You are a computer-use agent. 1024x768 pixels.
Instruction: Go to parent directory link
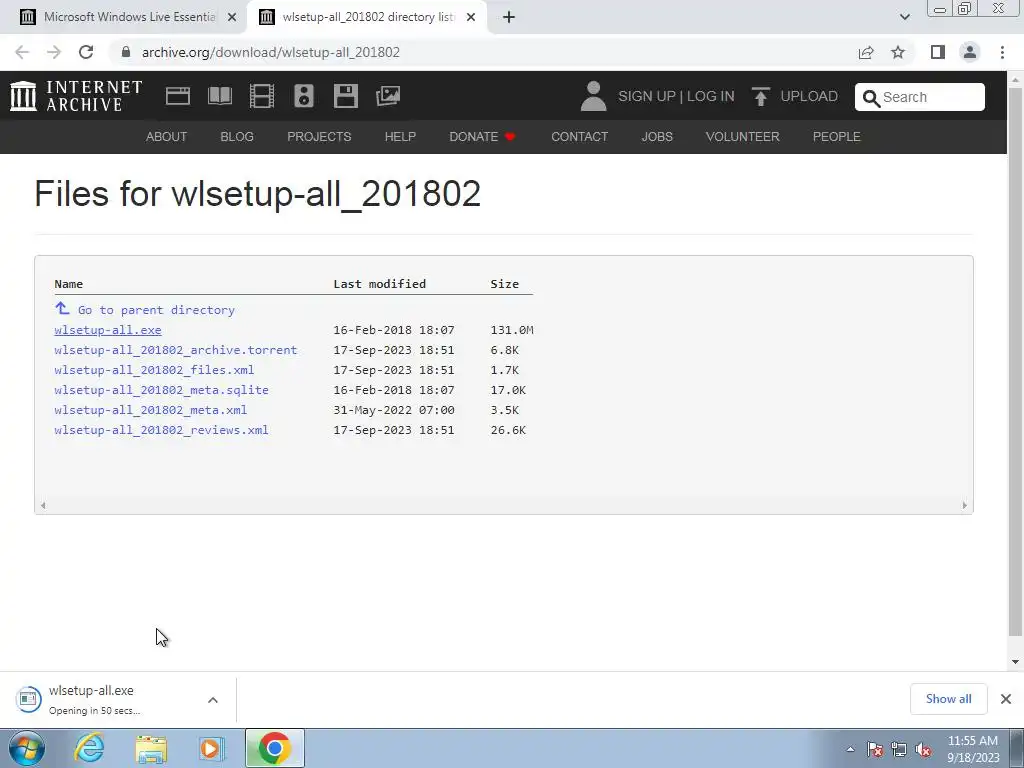click(x=156, y=310)
